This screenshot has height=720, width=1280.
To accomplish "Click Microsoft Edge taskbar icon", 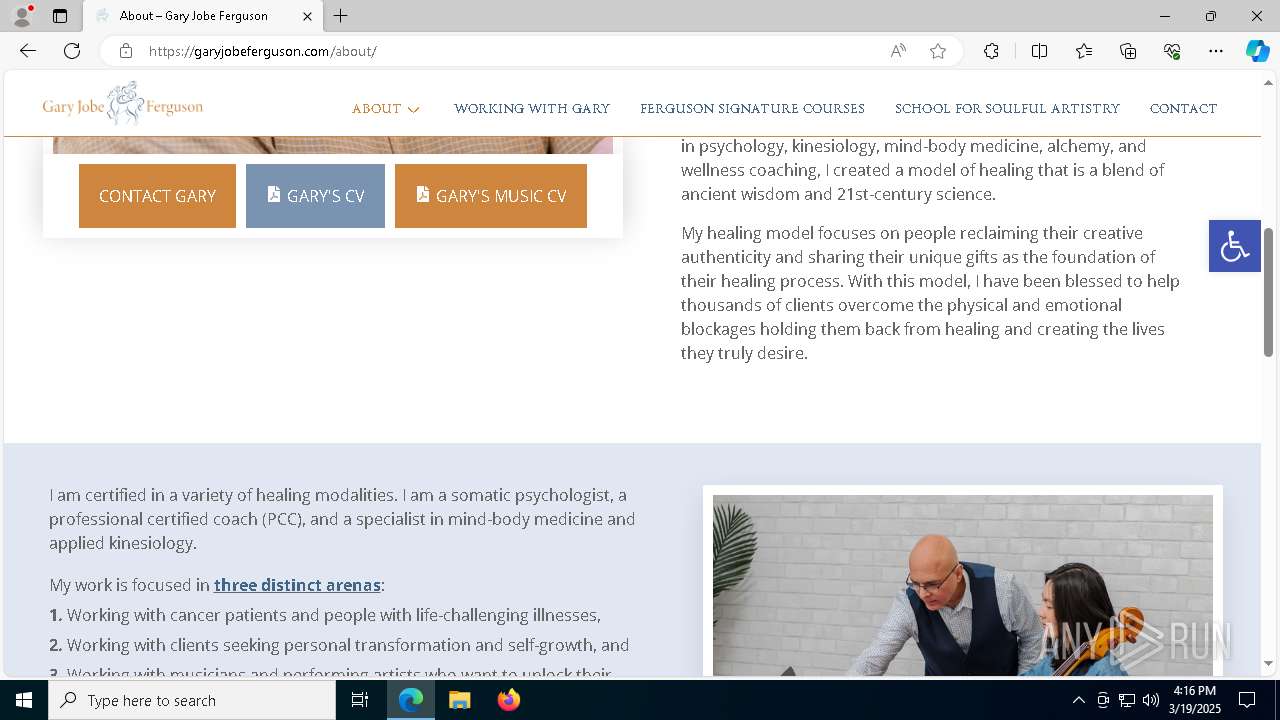I will (411, 700).
